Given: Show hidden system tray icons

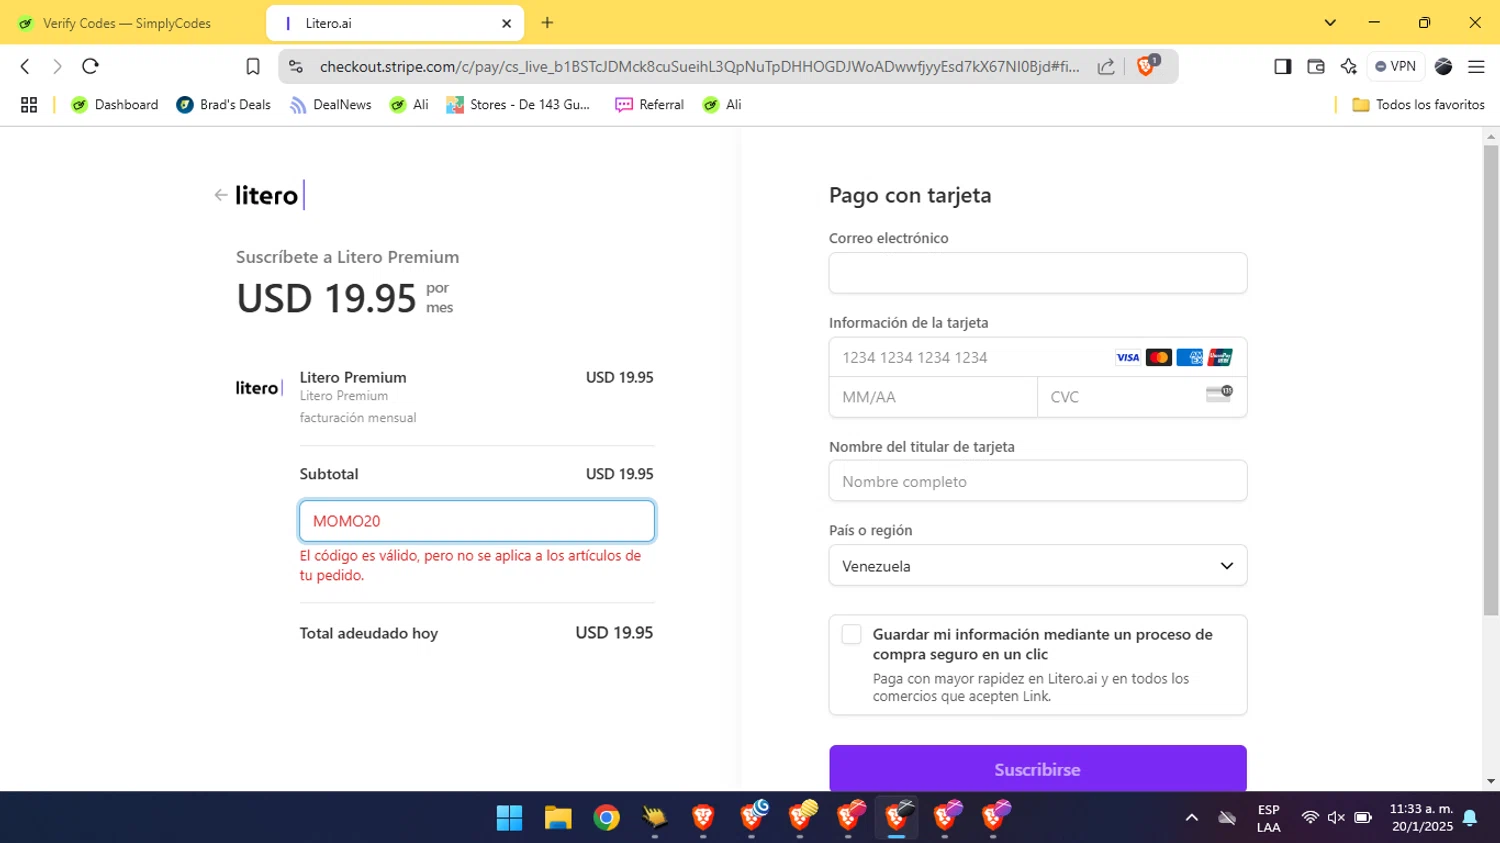Looking at the screenshot, I should click(1192, 818).
